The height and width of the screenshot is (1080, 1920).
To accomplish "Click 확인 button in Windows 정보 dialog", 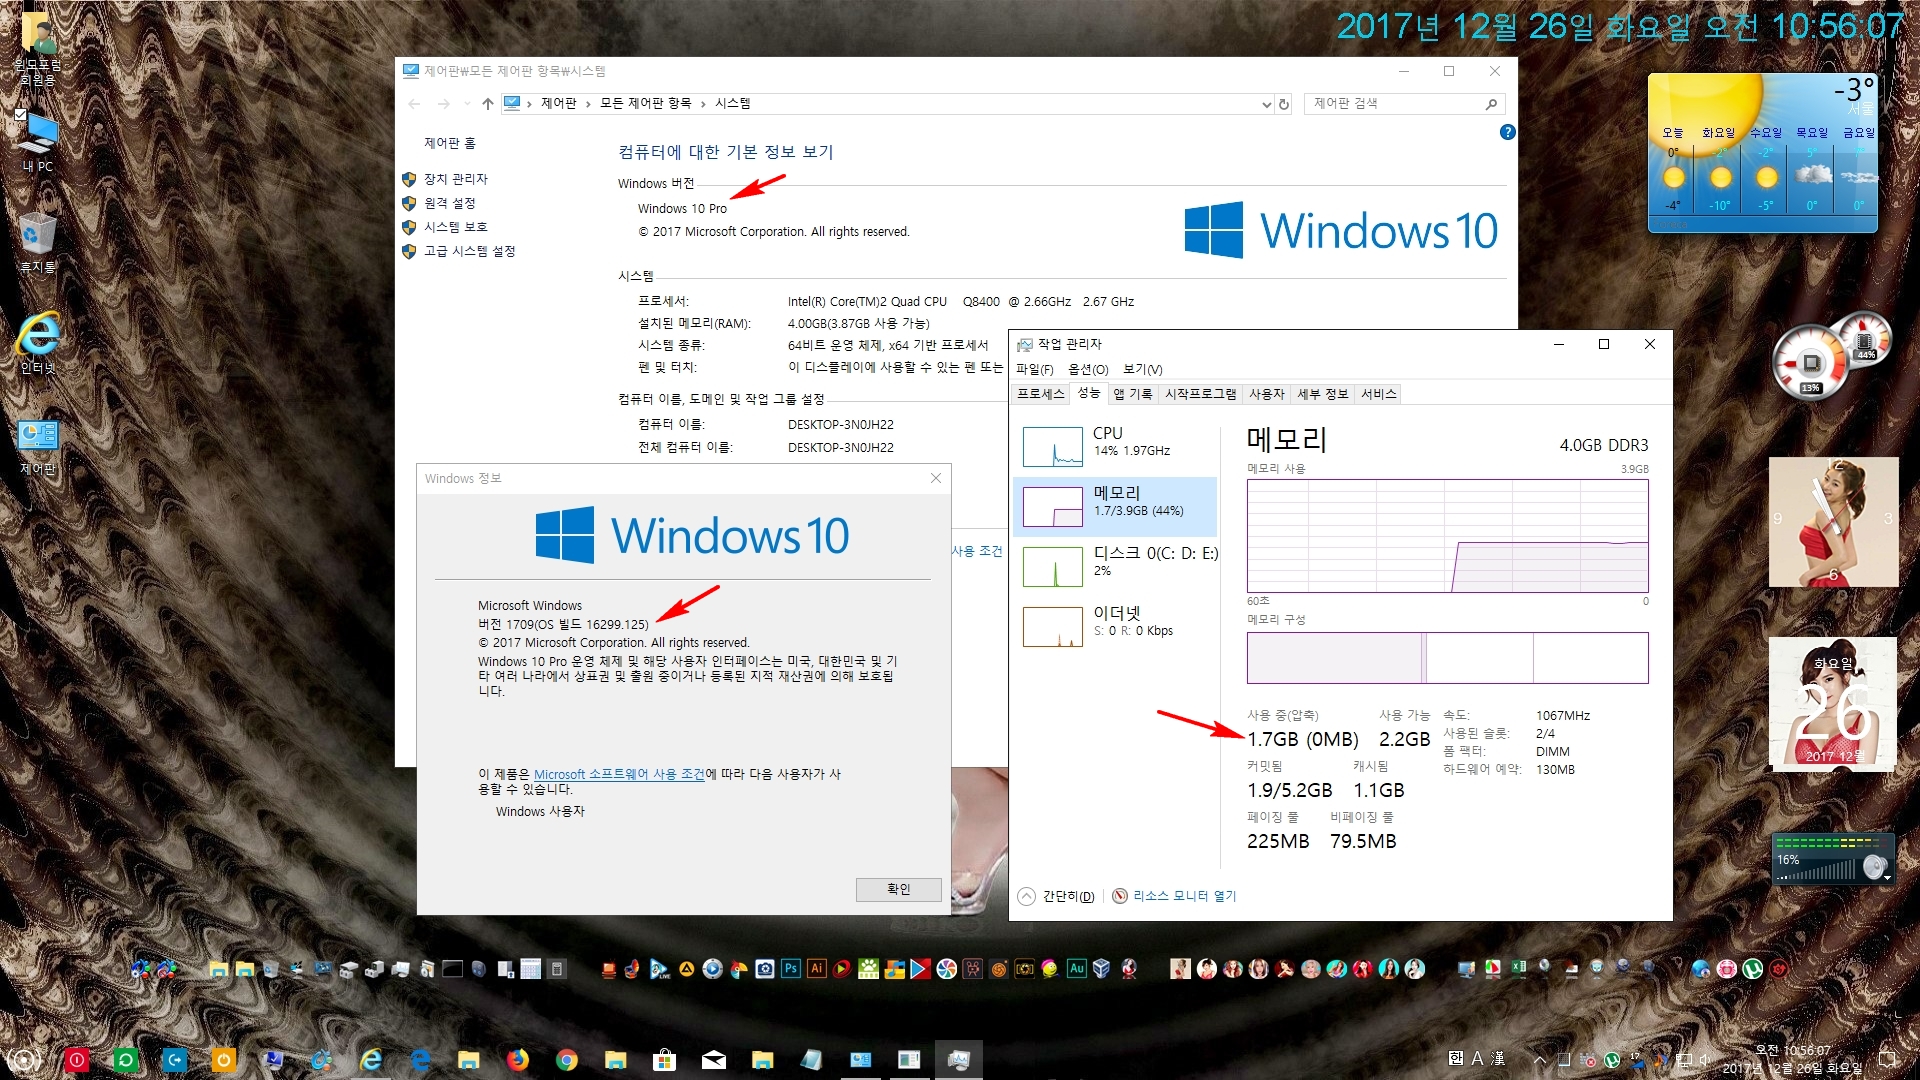I will pos(898,889).
